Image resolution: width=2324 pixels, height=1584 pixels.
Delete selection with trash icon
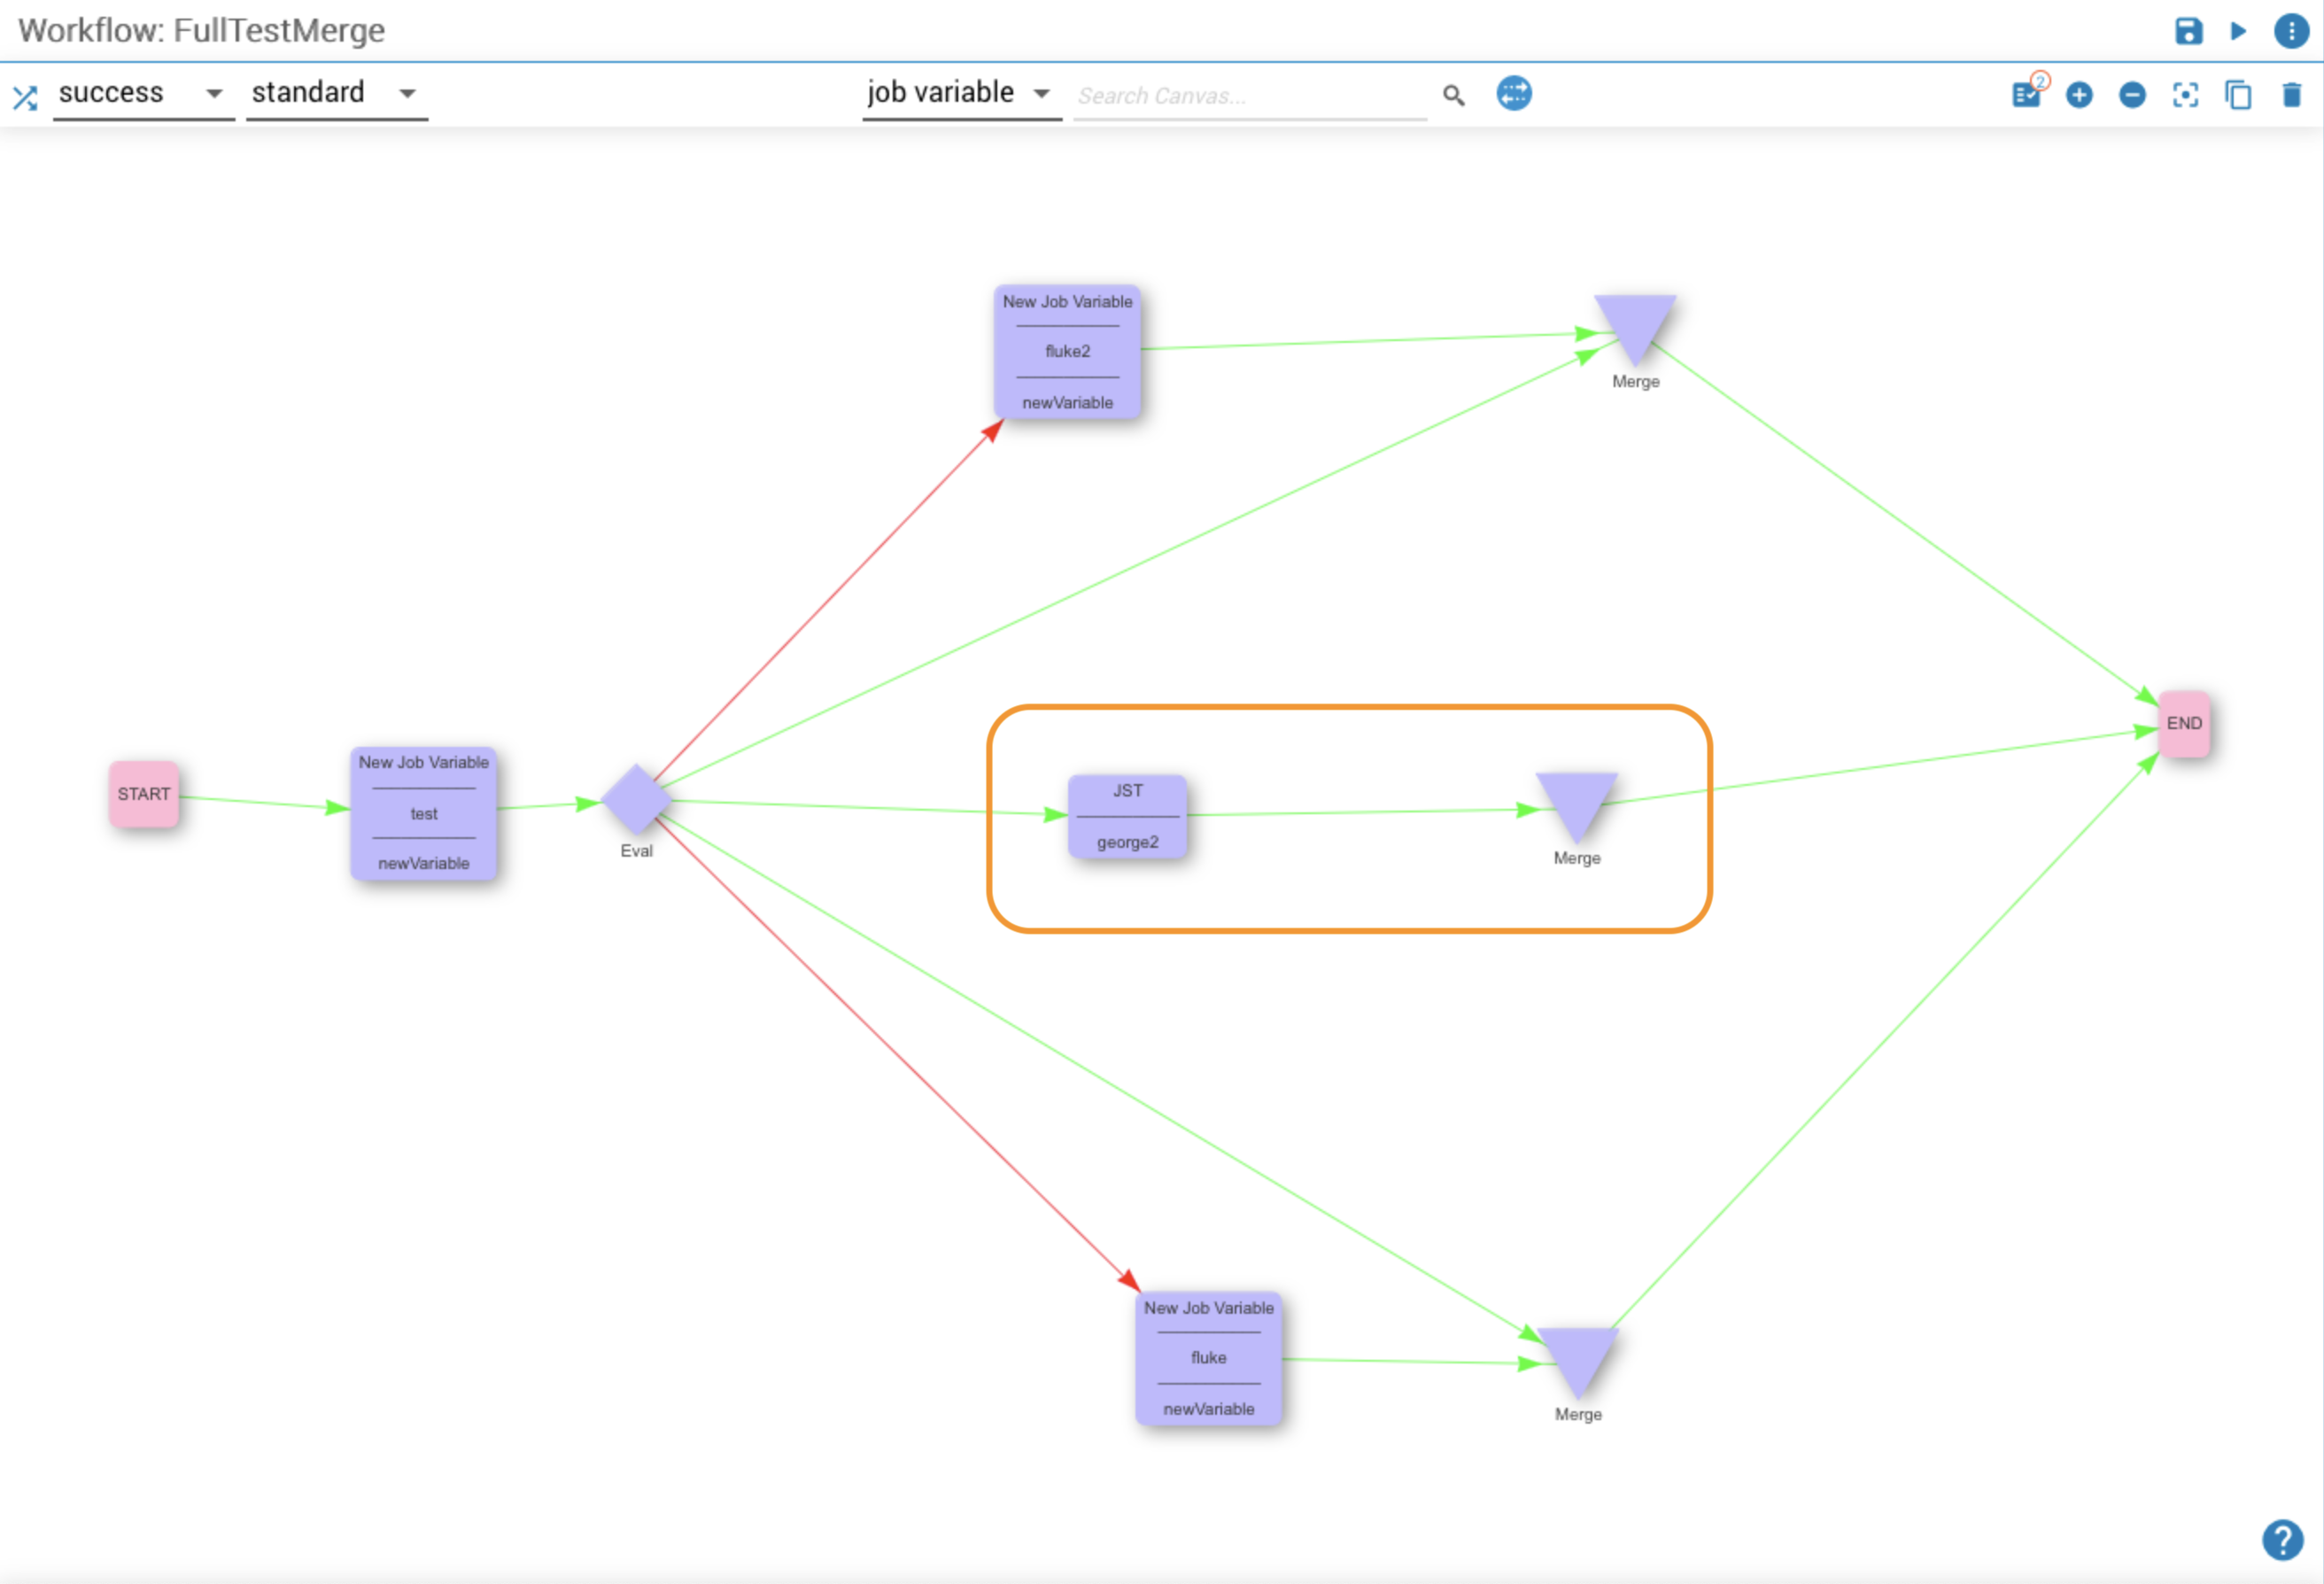coord(2292,95)
